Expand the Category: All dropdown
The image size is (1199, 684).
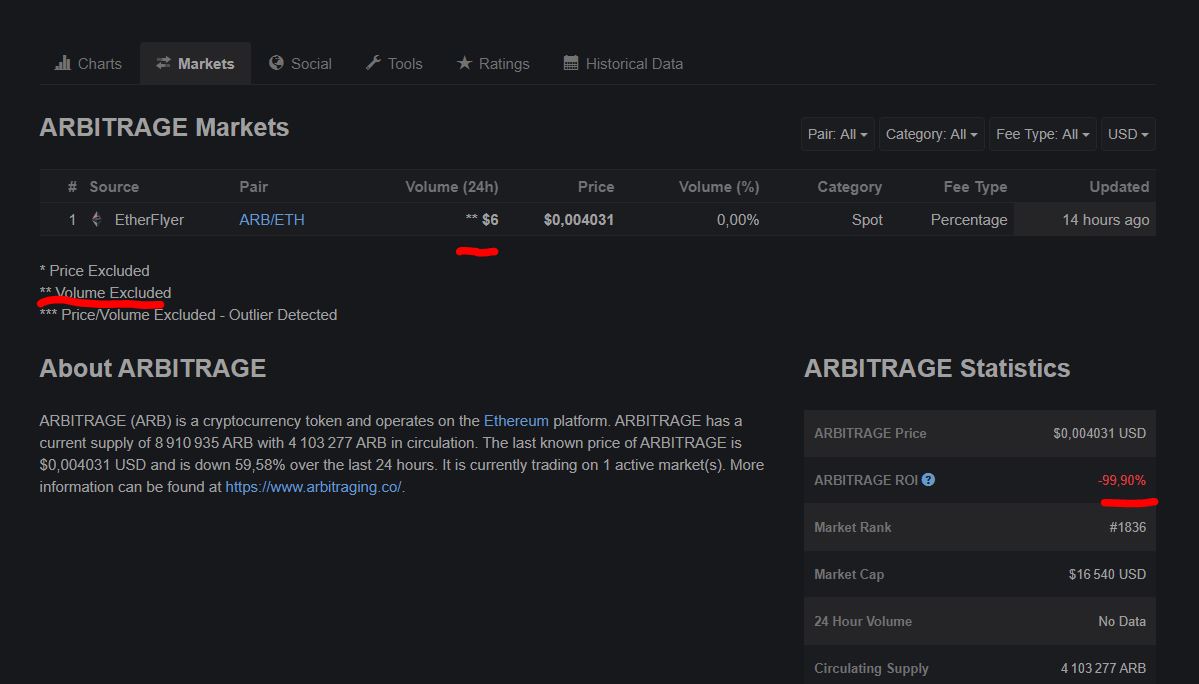(931, 133)
